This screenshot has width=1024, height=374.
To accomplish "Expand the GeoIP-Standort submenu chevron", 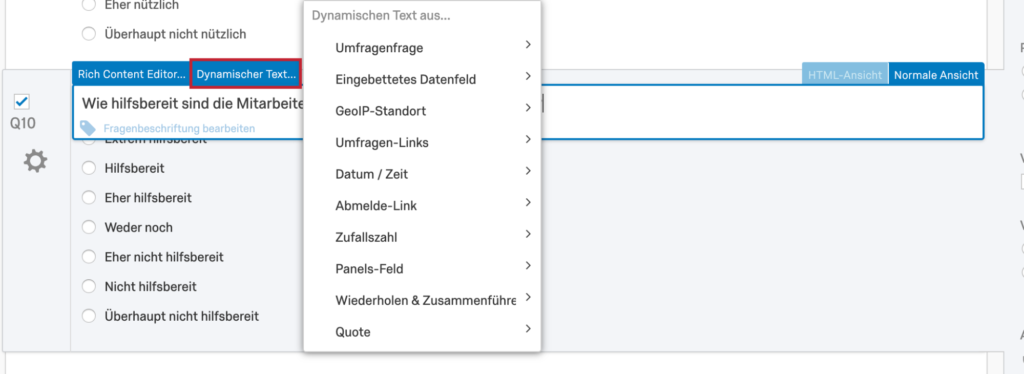I will tap(528, 108).
